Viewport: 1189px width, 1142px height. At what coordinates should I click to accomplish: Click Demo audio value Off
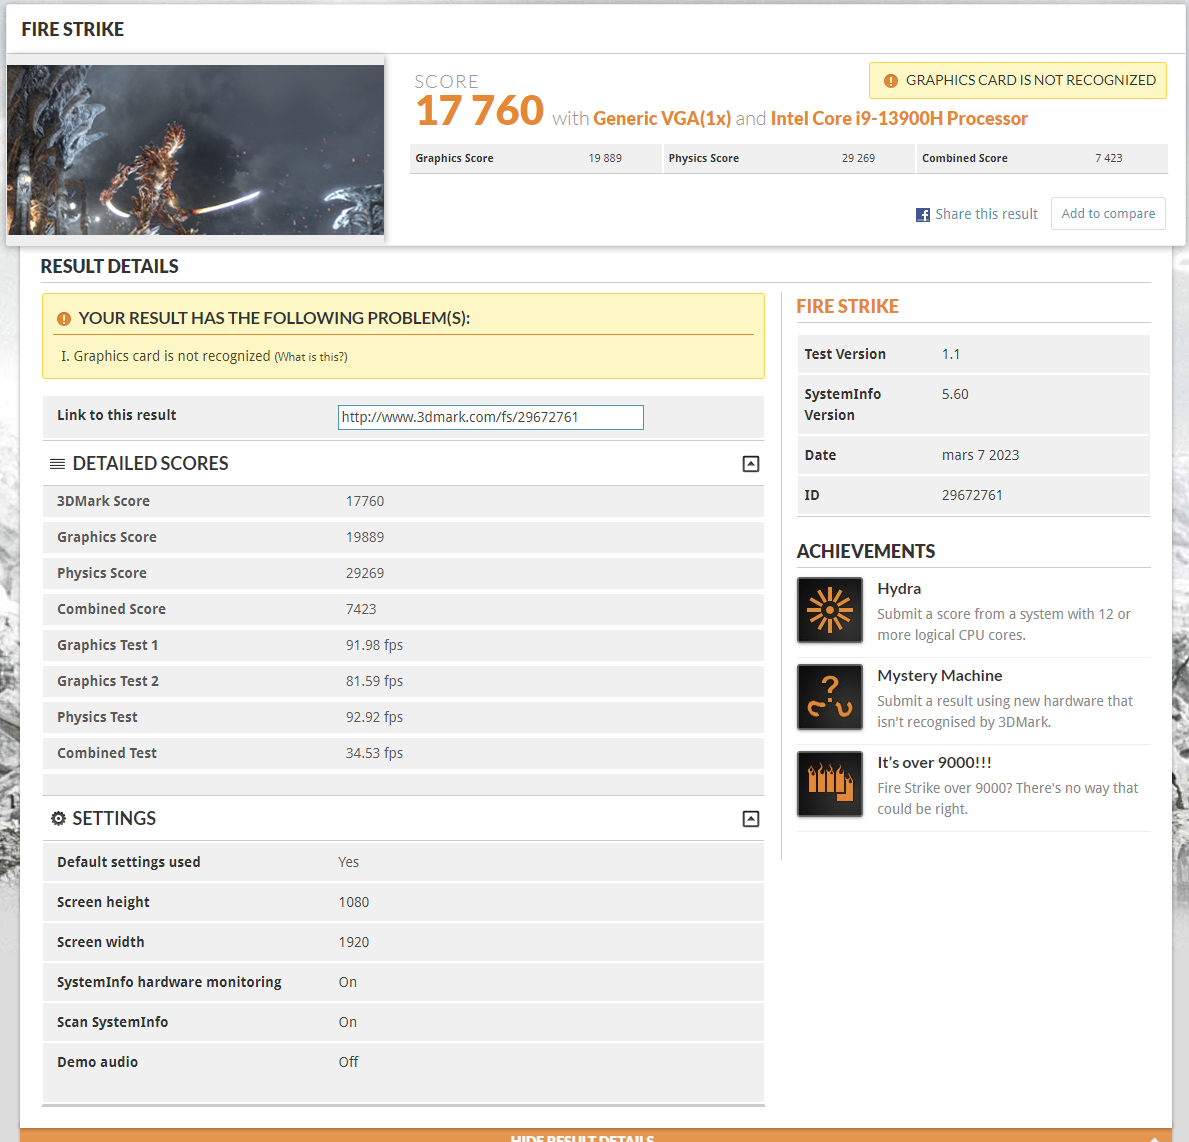click(348, 1062)
